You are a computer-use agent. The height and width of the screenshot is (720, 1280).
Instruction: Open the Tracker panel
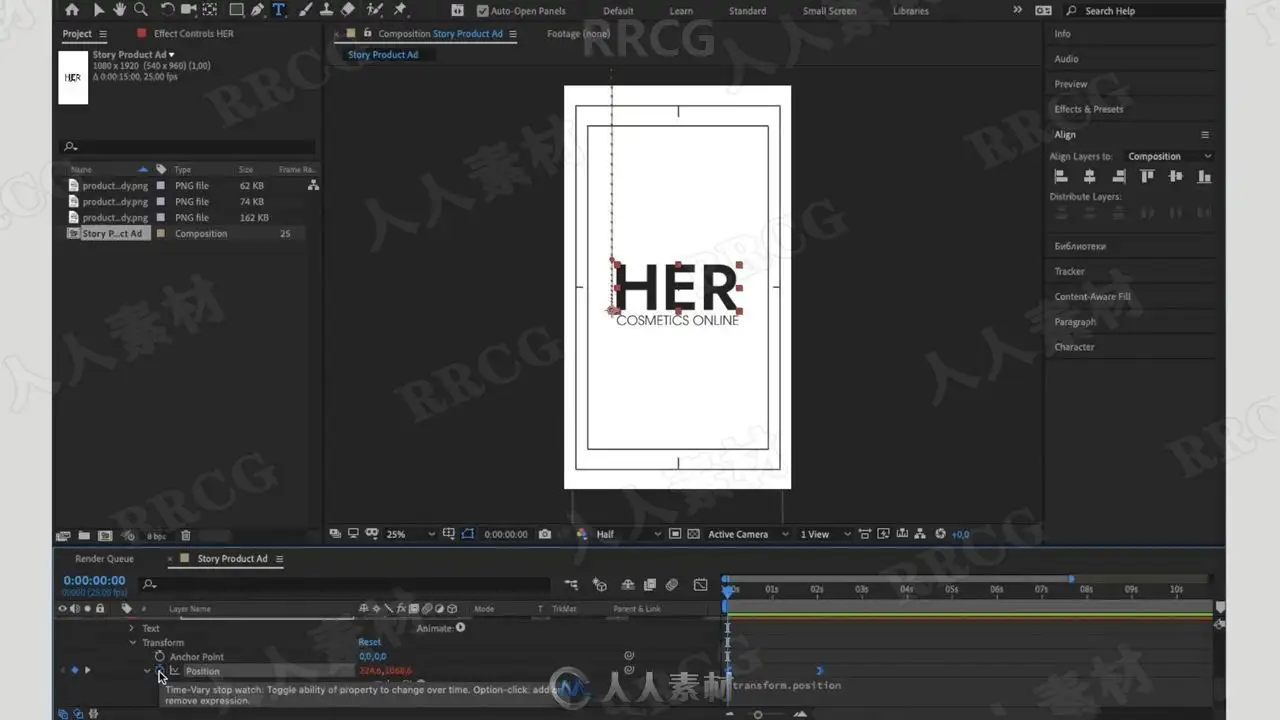tap(1069, 271)
